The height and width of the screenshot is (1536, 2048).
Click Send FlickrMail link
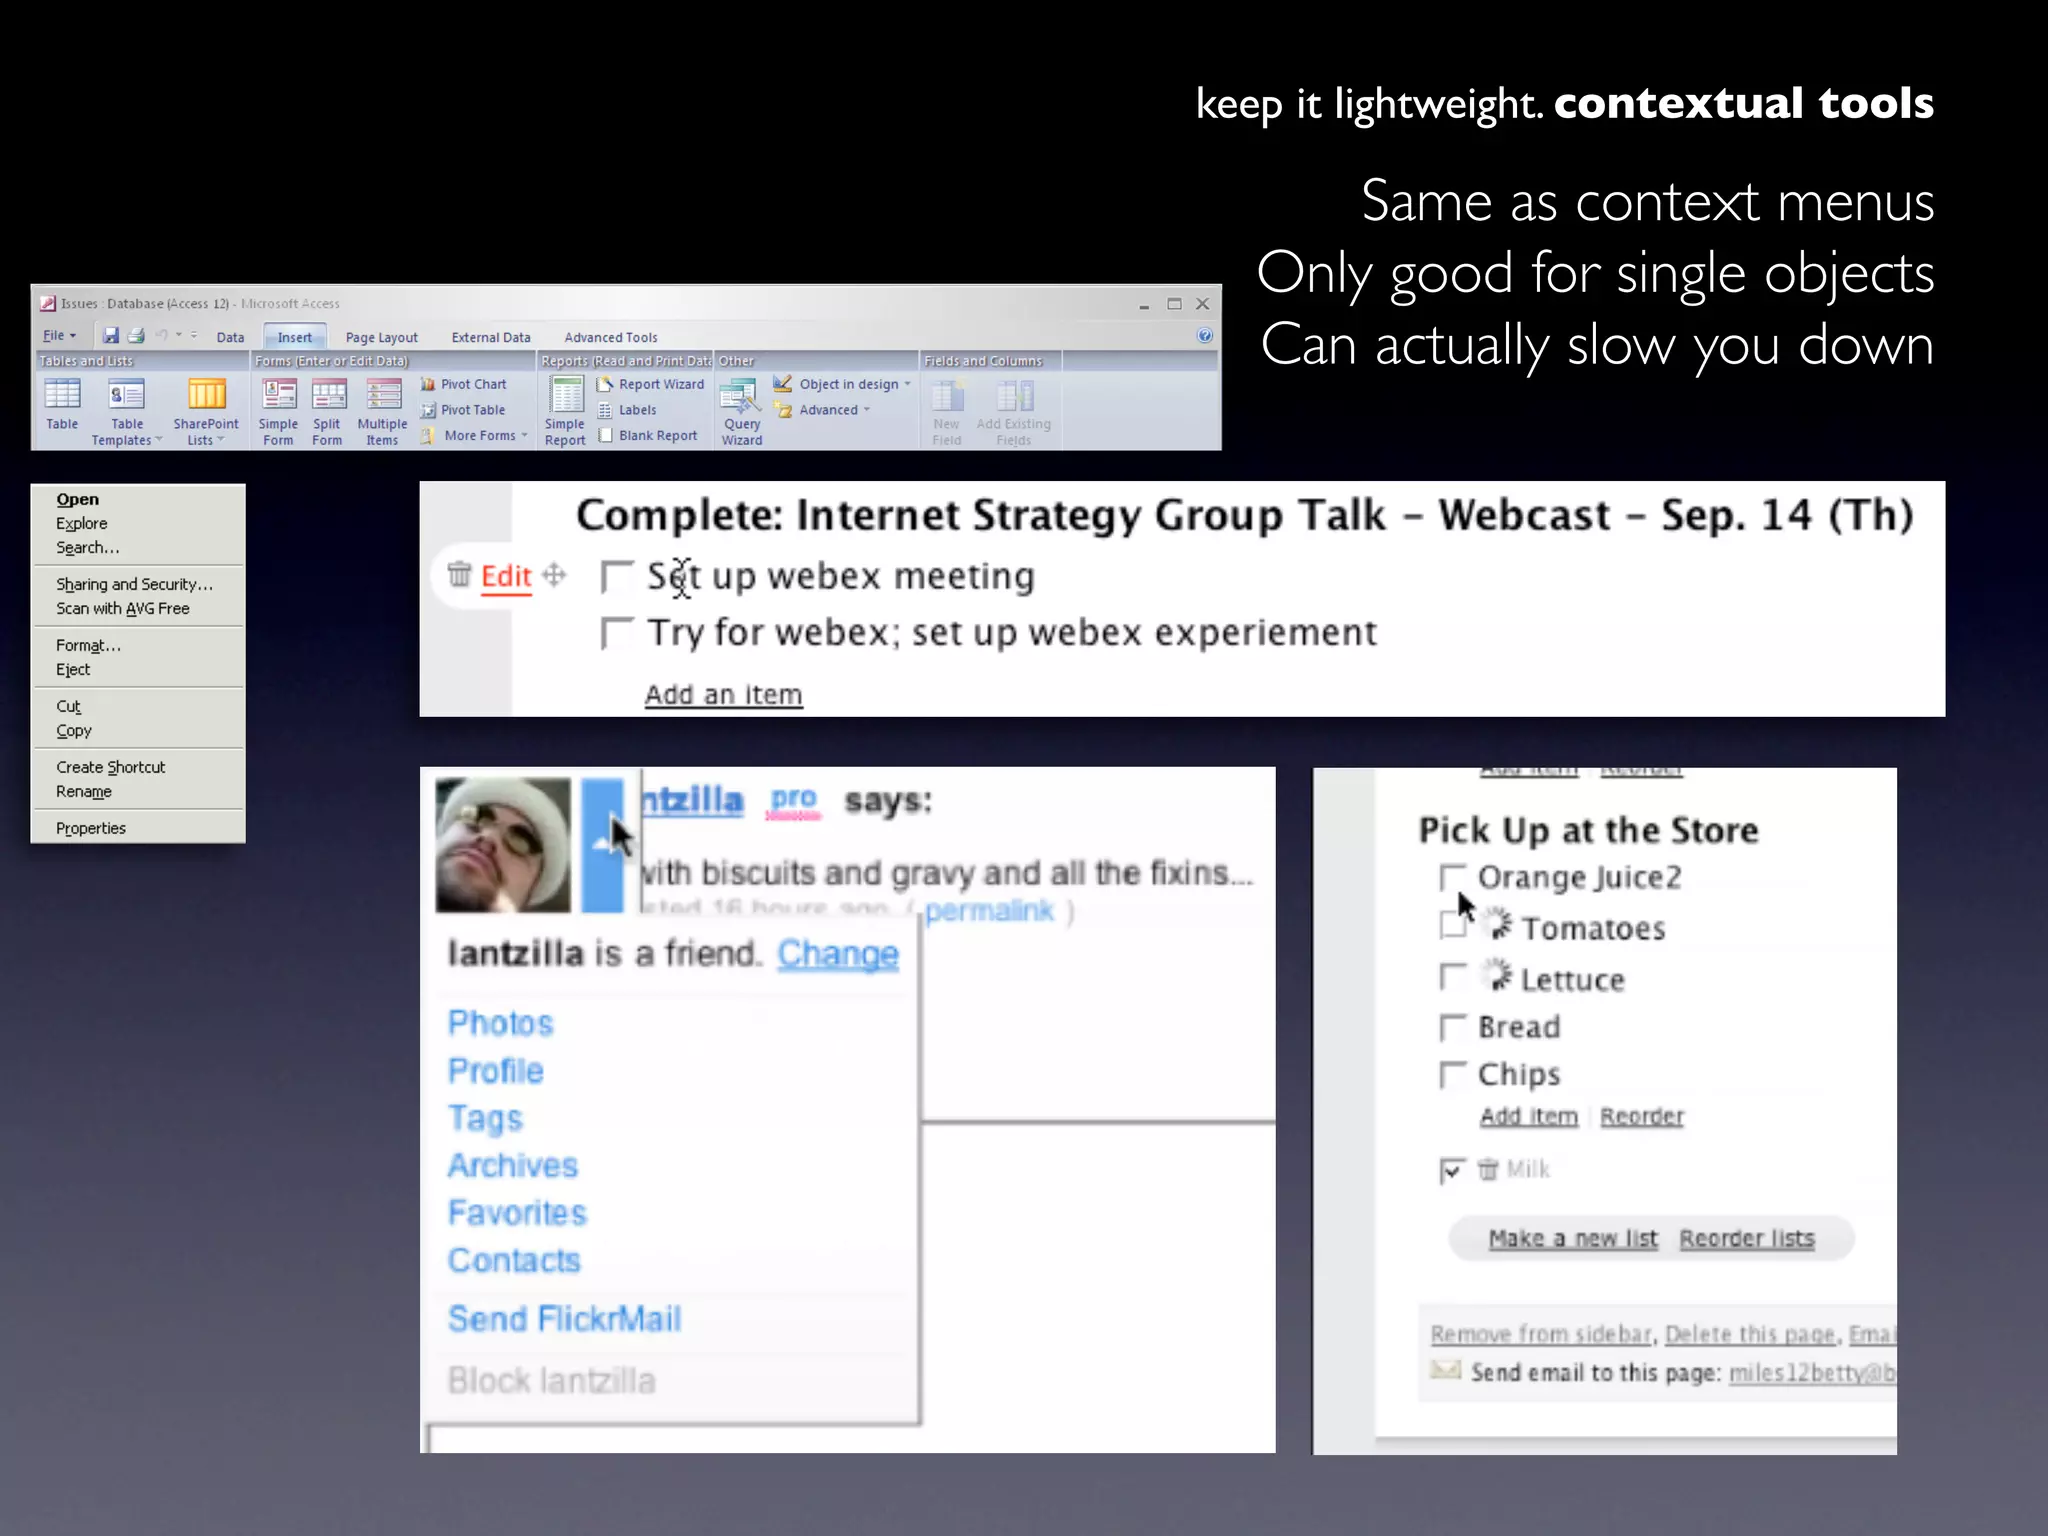click(564, 1319)
